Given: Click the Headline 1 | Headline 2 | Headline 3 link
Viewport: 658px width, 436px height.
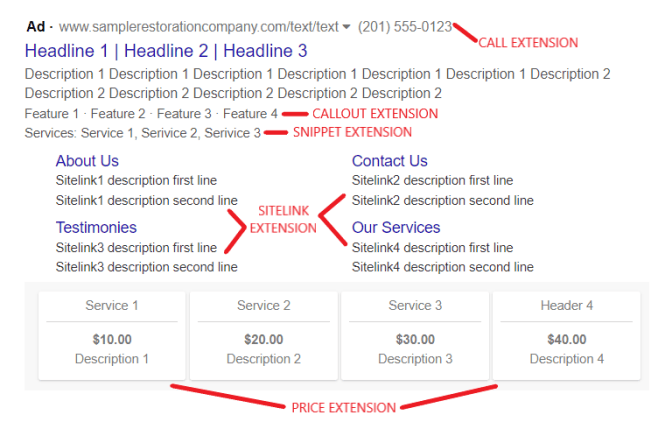Looking at the screenshot, I should coord(166,50).
